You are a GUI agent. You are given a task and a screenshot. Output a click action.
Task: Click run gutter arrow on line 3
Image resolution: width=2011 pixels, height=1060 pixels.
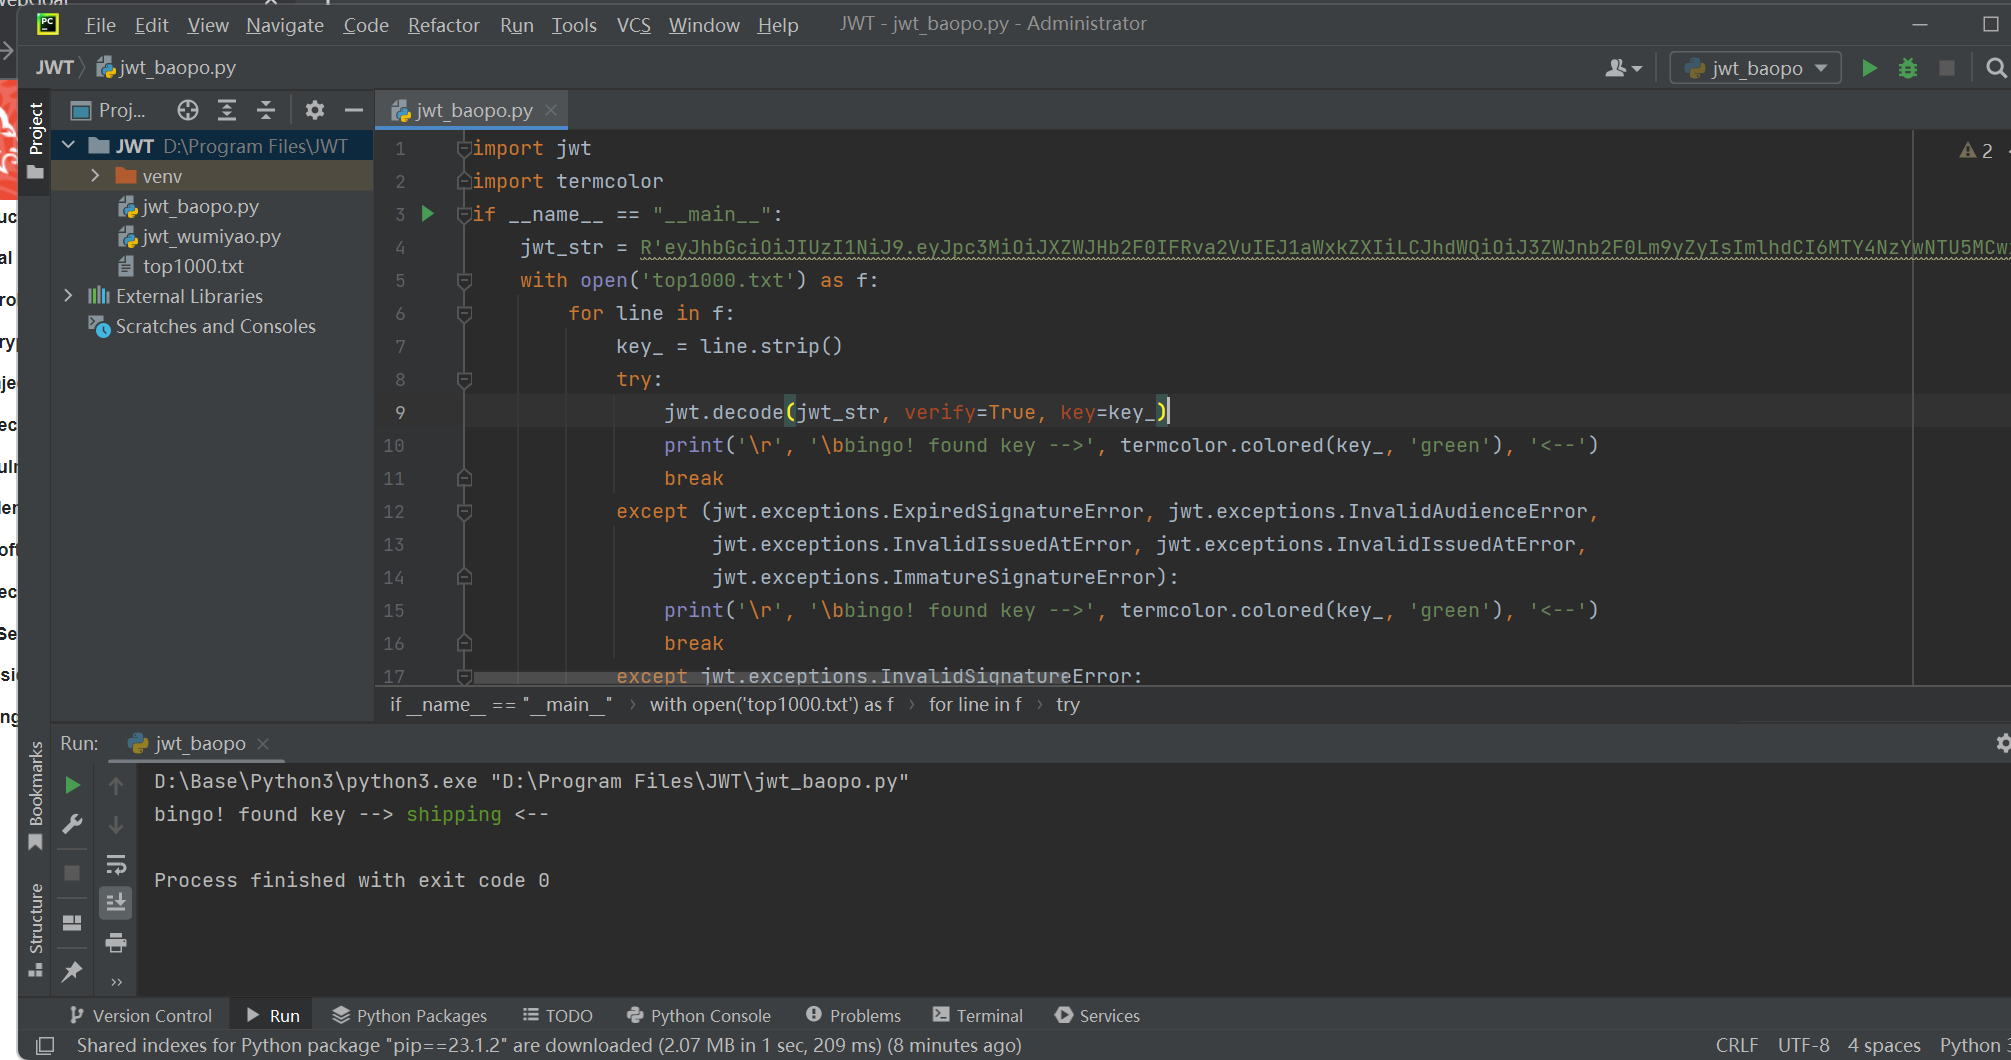click(x=428, y=213)
